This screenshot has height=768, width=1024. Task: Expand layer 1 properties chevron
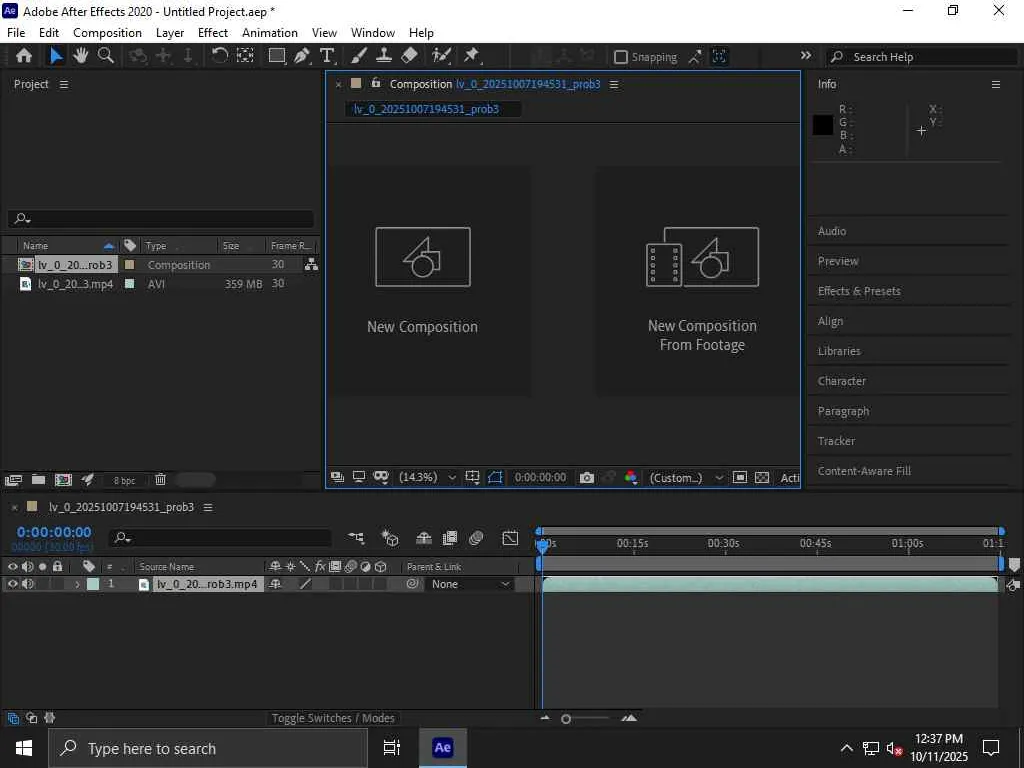[x=77, y=584]
